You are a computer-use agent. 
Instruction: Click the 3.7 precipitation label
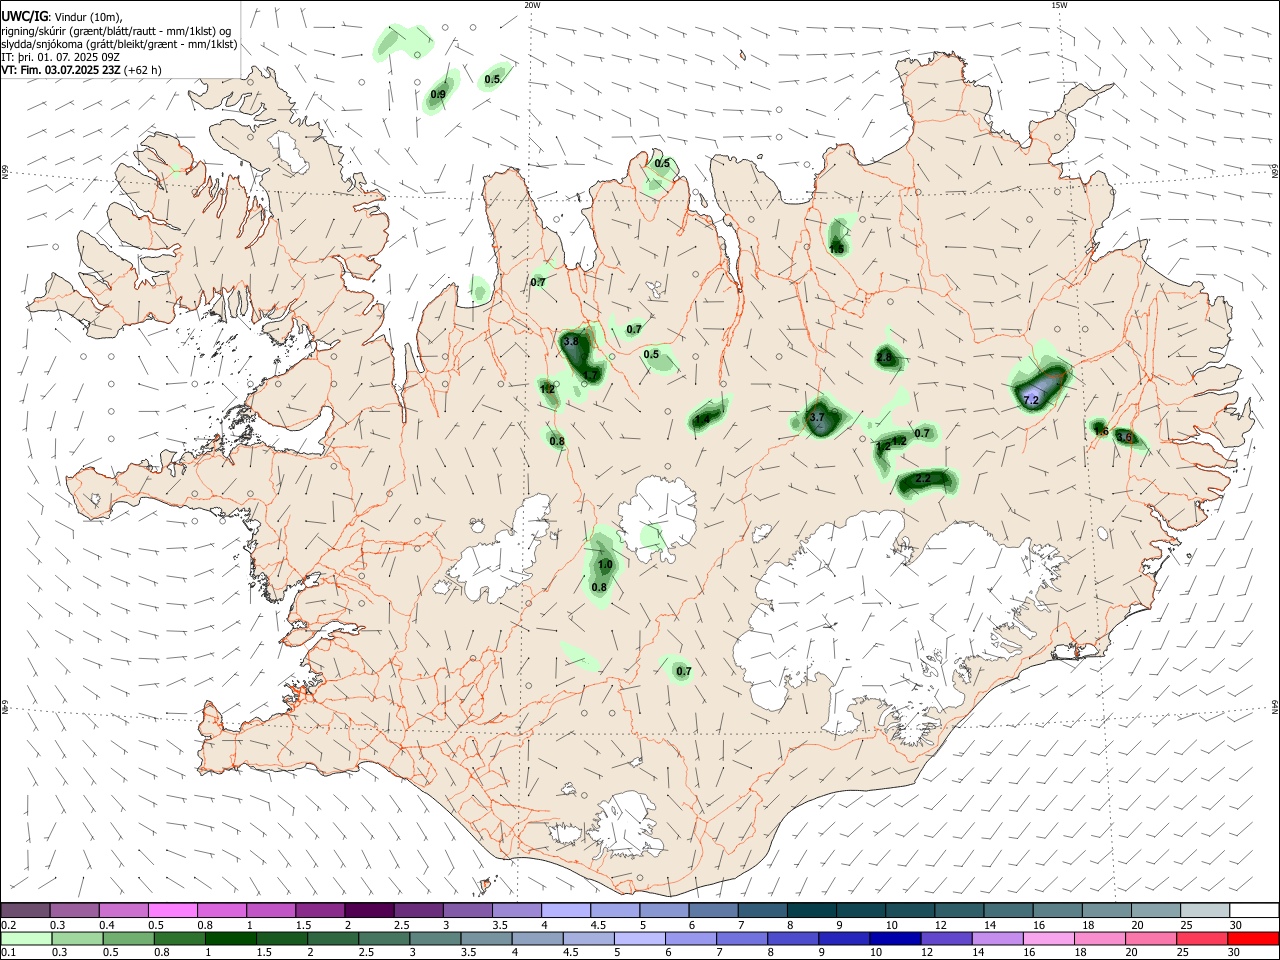click(x=817, y=417)
